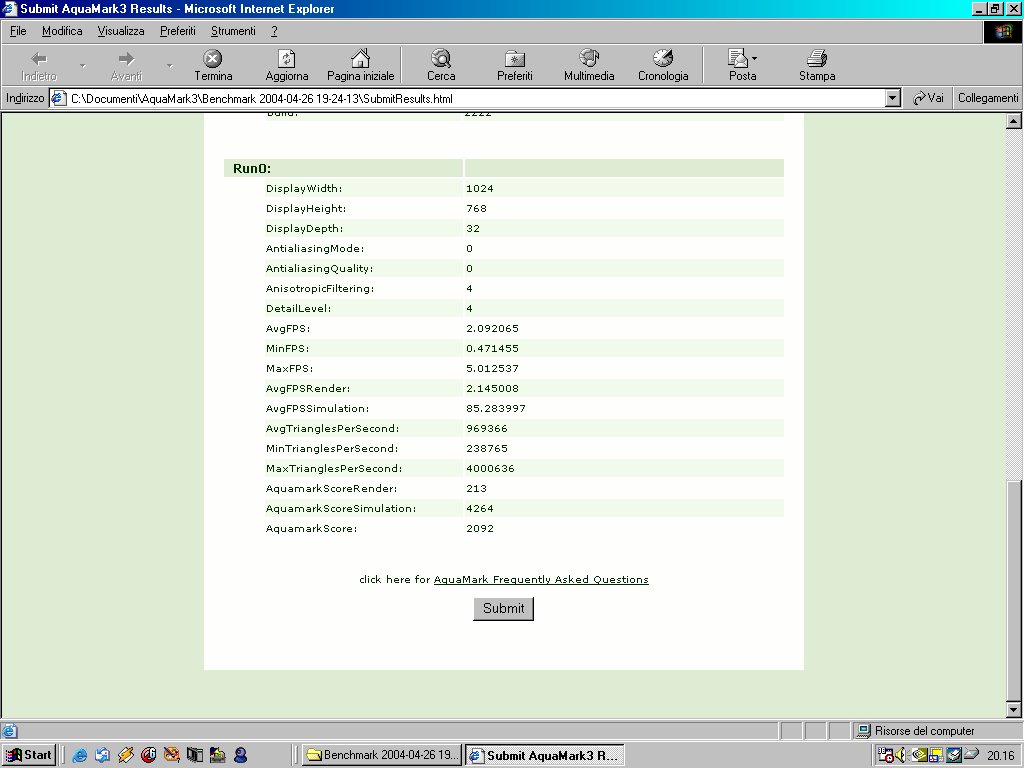The image size is (1024, 768).
Task: Expand the Indietro history dropdown arrow
Action: pyautogui.click(x=82, y=66)
